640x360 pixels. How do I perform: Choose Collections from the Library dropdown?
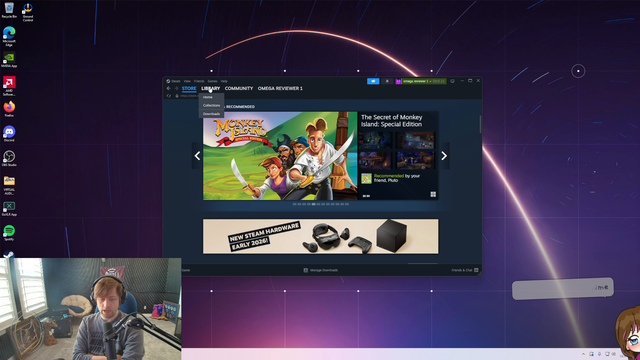[211, 105]
